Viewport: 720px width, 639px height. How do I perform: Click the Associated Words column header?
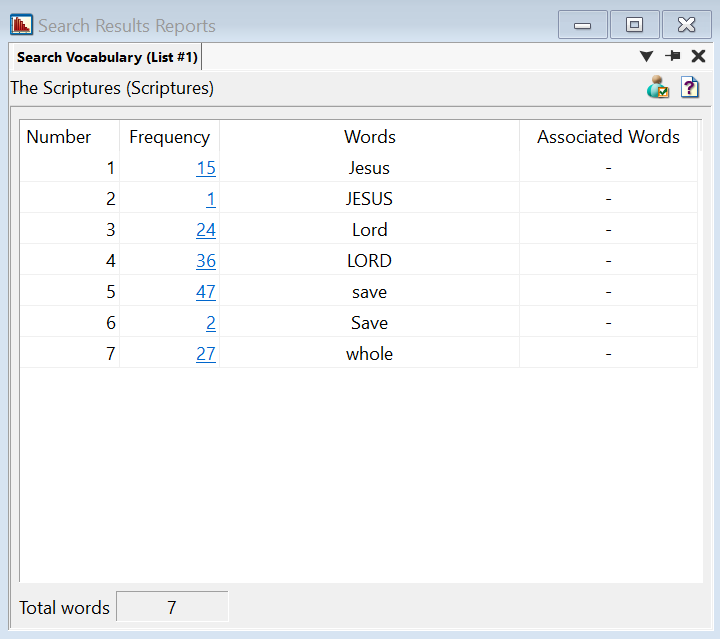click(x=608, y=137)
